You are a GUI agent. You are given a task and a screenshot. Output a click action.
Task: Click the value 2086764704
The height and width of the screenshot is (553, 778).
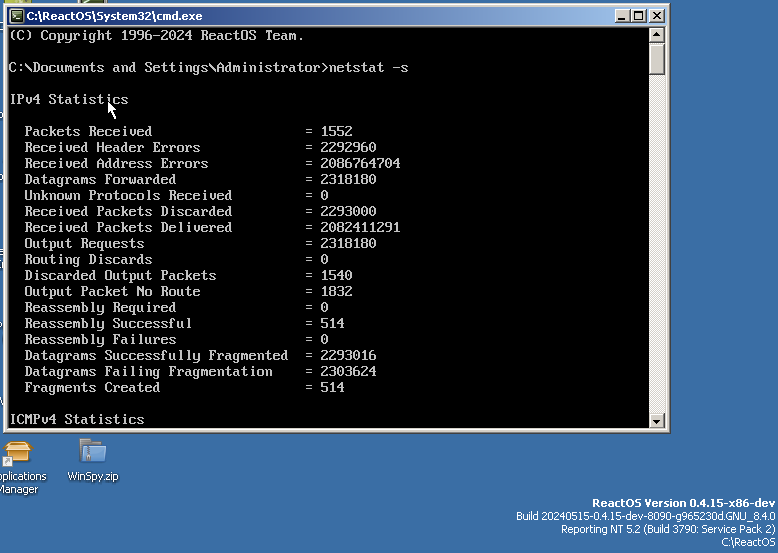pyautogui.click(x=360, y=163)
